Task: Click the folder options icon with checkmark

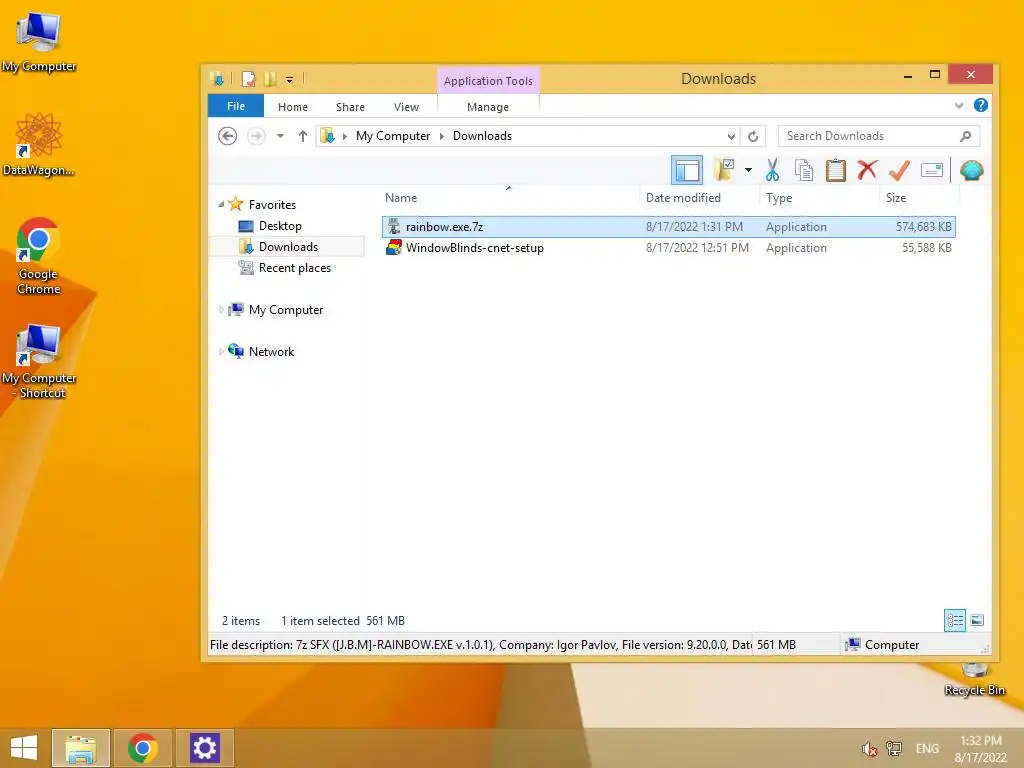Action: (x=725, y=170)
